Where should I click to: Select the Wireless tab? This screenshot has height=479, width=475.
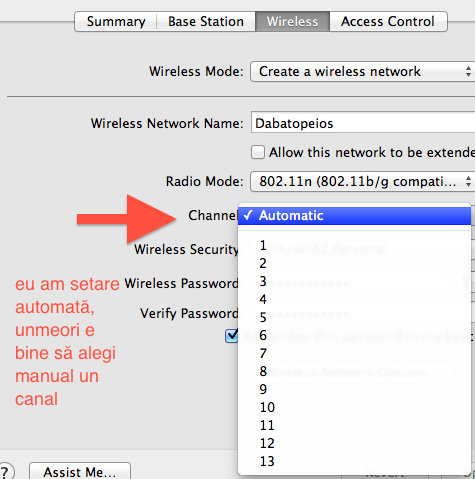[x=292, y=22]
